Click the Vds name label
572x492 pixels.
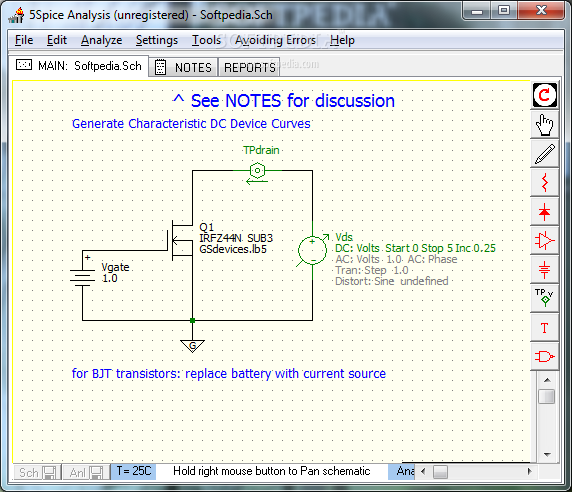344,237
